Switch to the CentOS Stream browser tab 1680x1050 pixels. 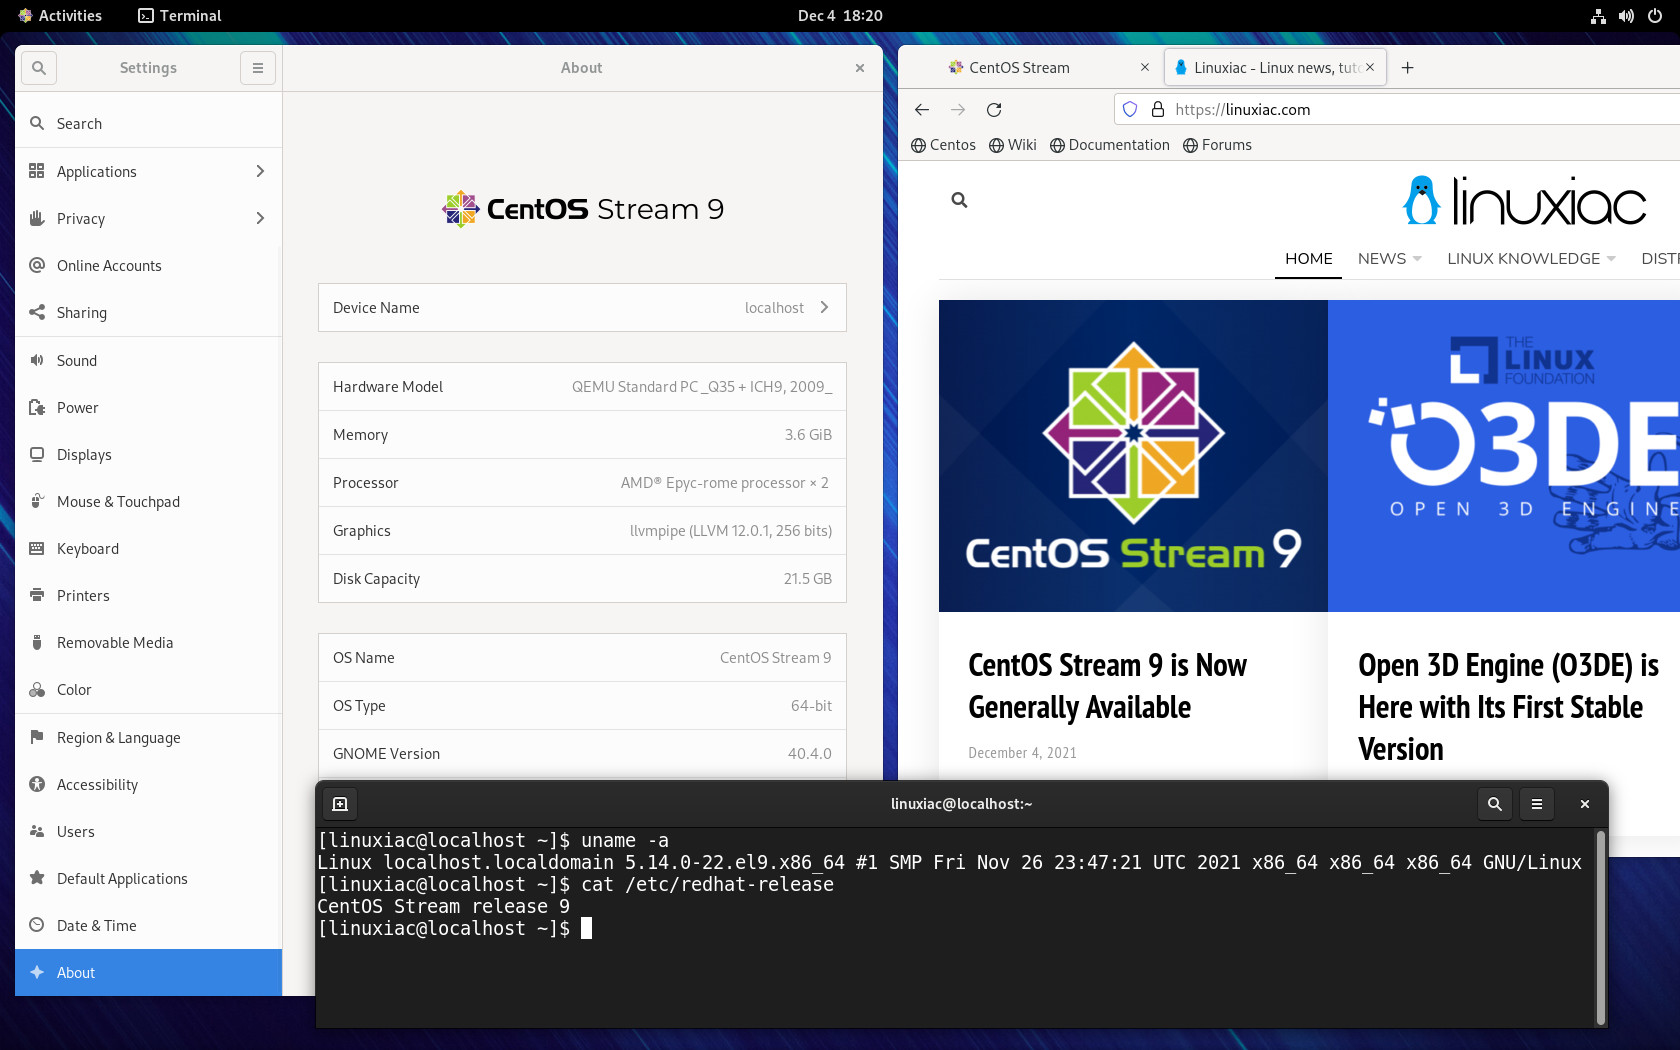1020,67
